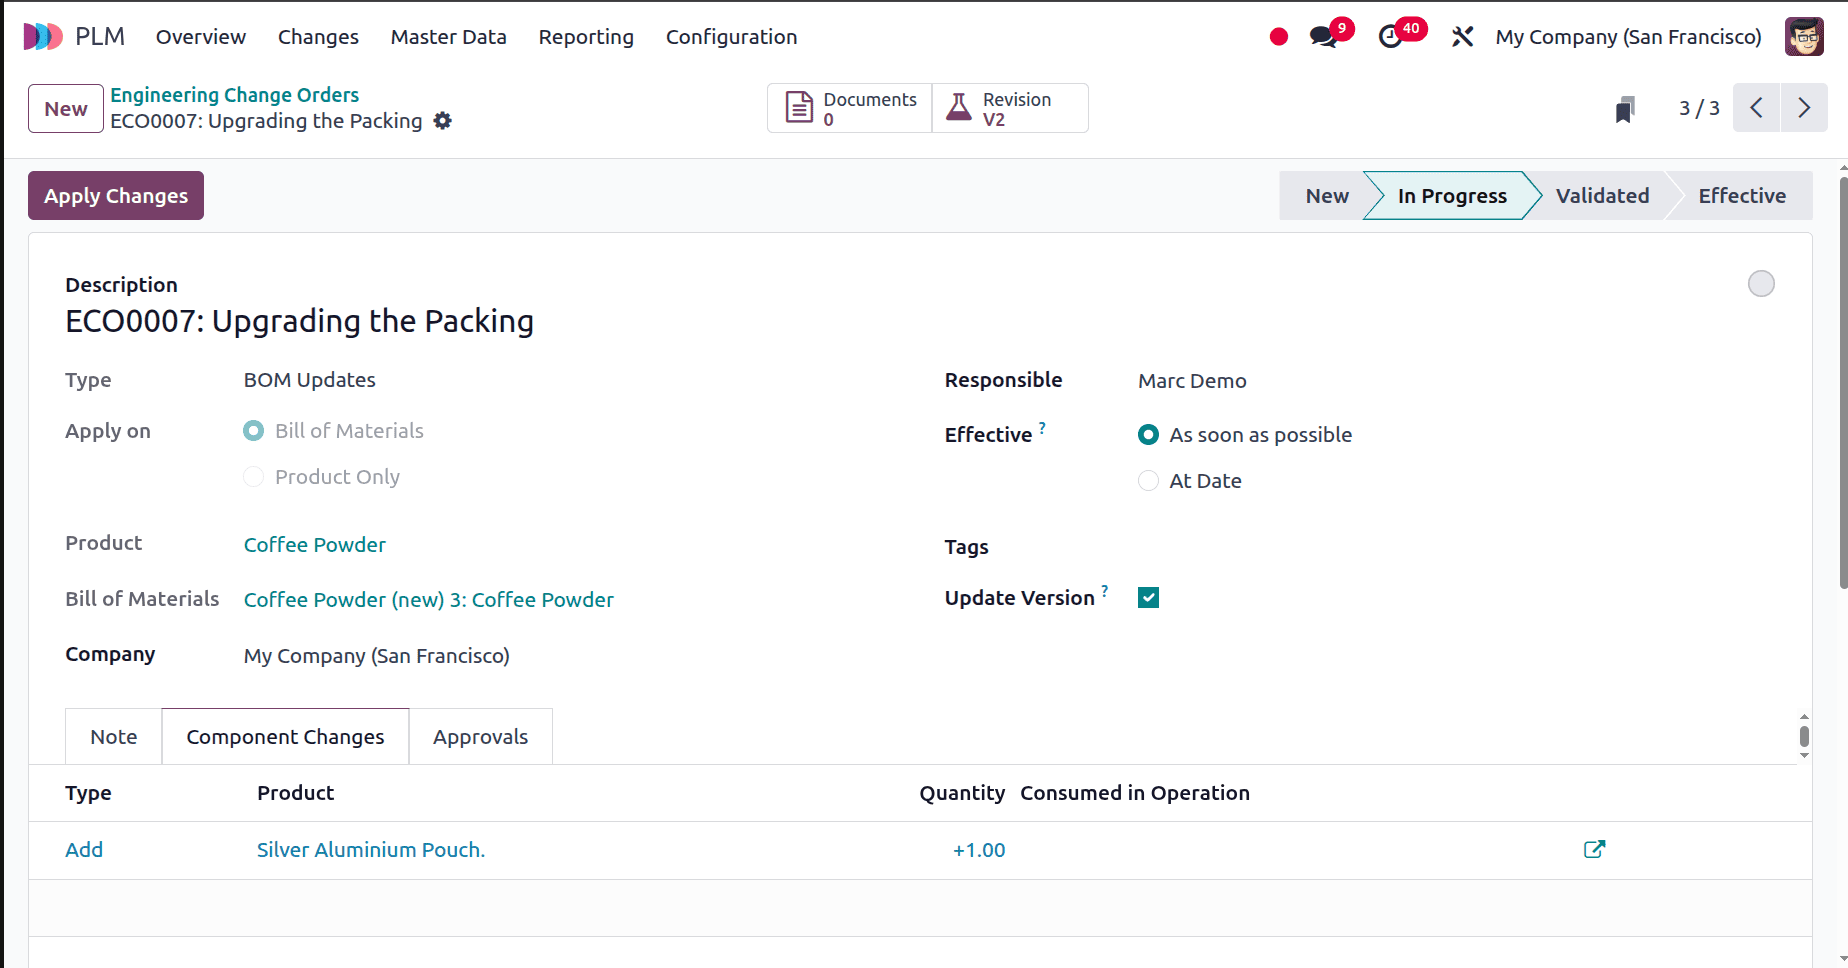The image size is (1848, 968).
Task: Click the Apply Changes button
Action: 116,196
